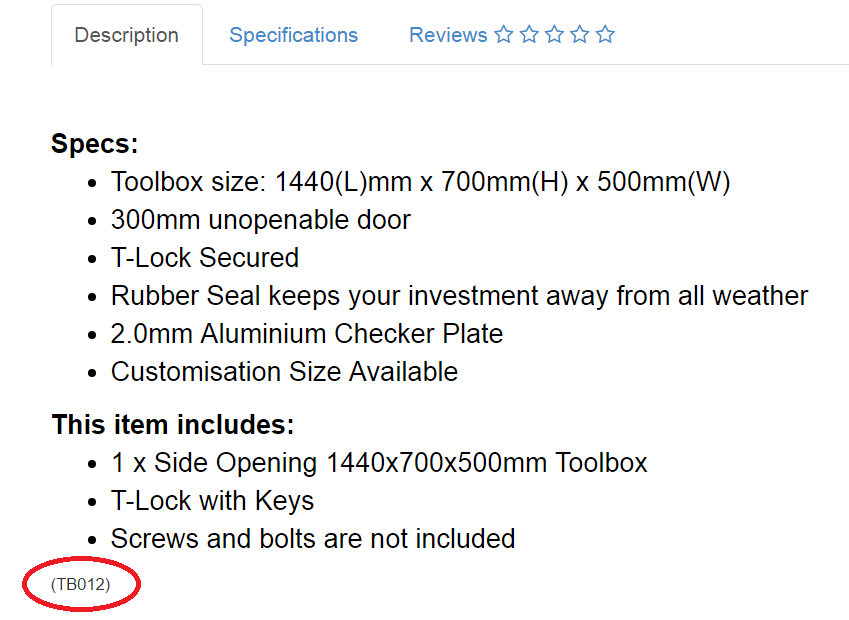Click the third review star icon

[x=554, y=35]
